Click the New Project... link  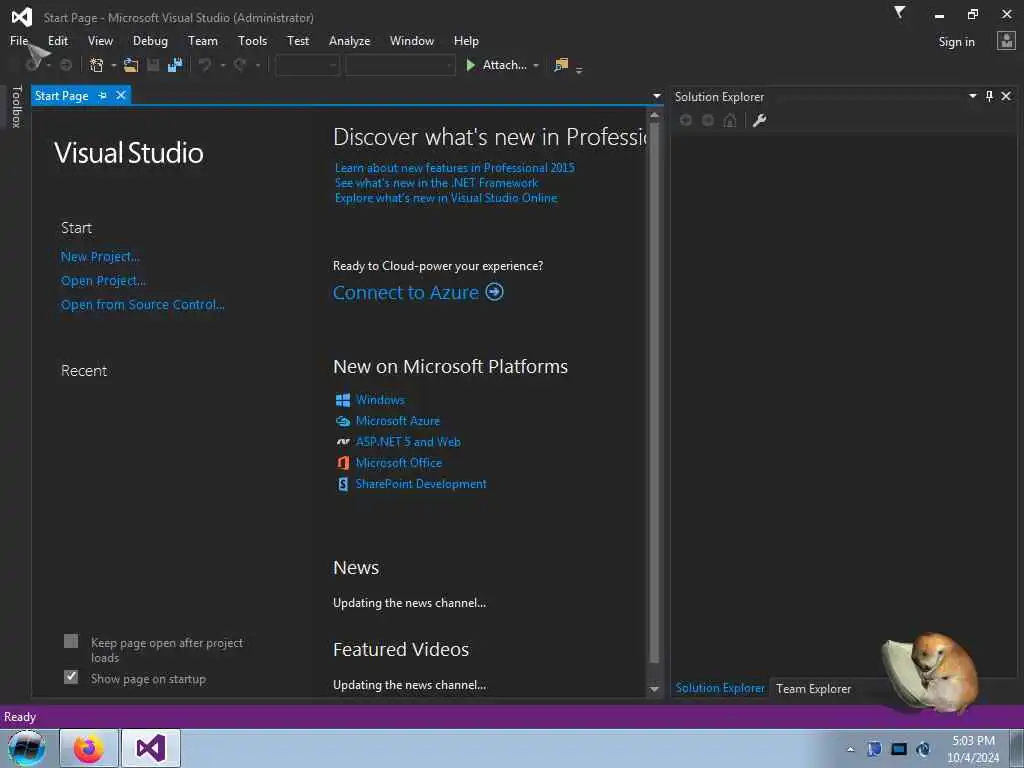100,257
